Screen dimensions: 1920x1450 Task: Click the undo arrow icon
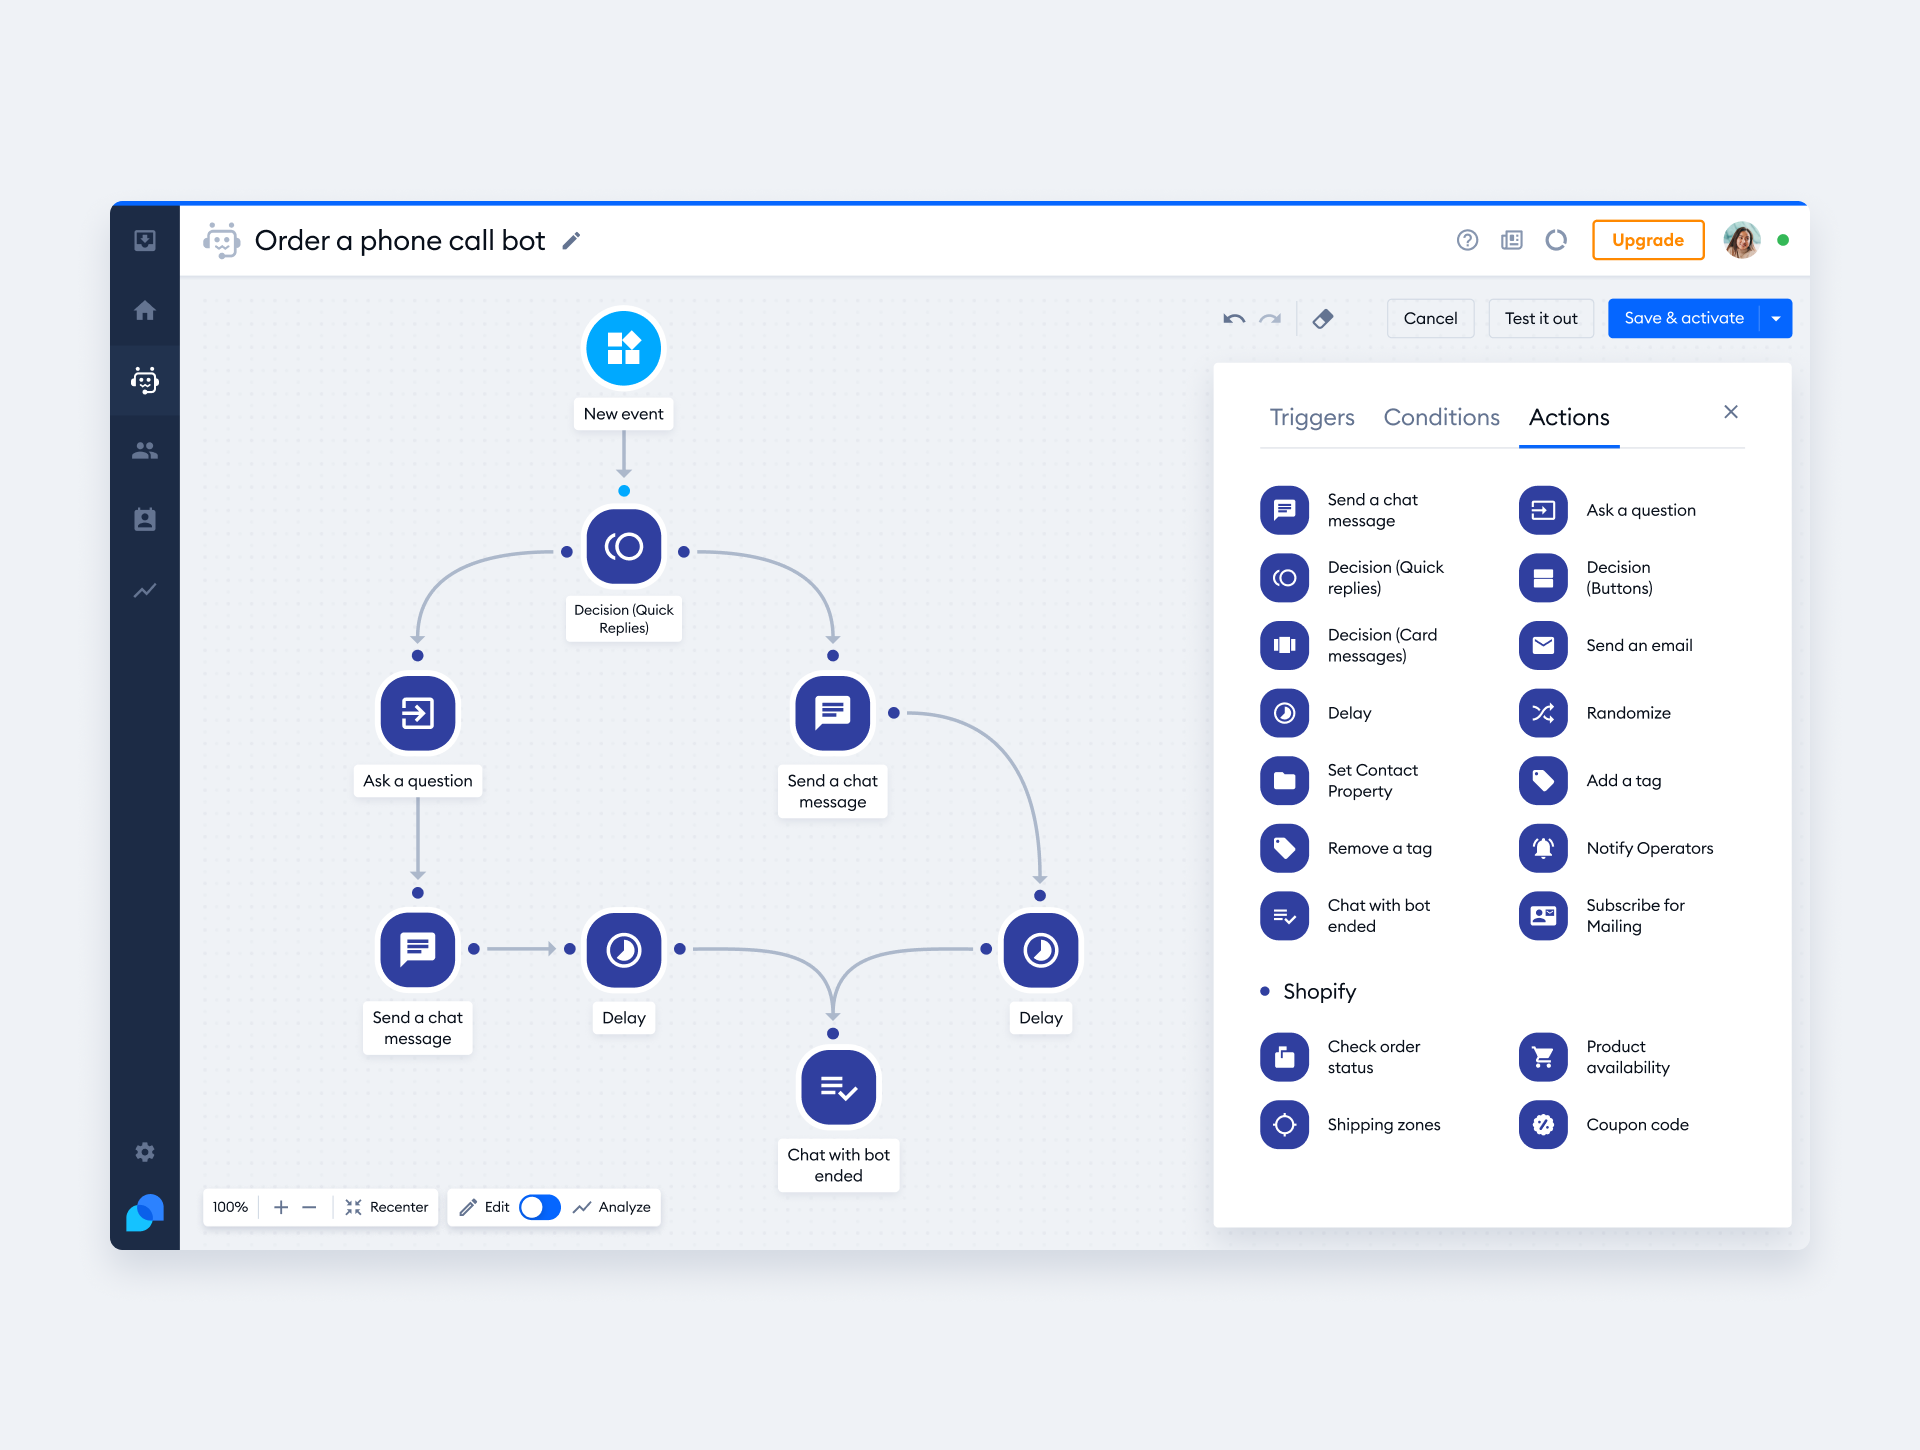1234,319
